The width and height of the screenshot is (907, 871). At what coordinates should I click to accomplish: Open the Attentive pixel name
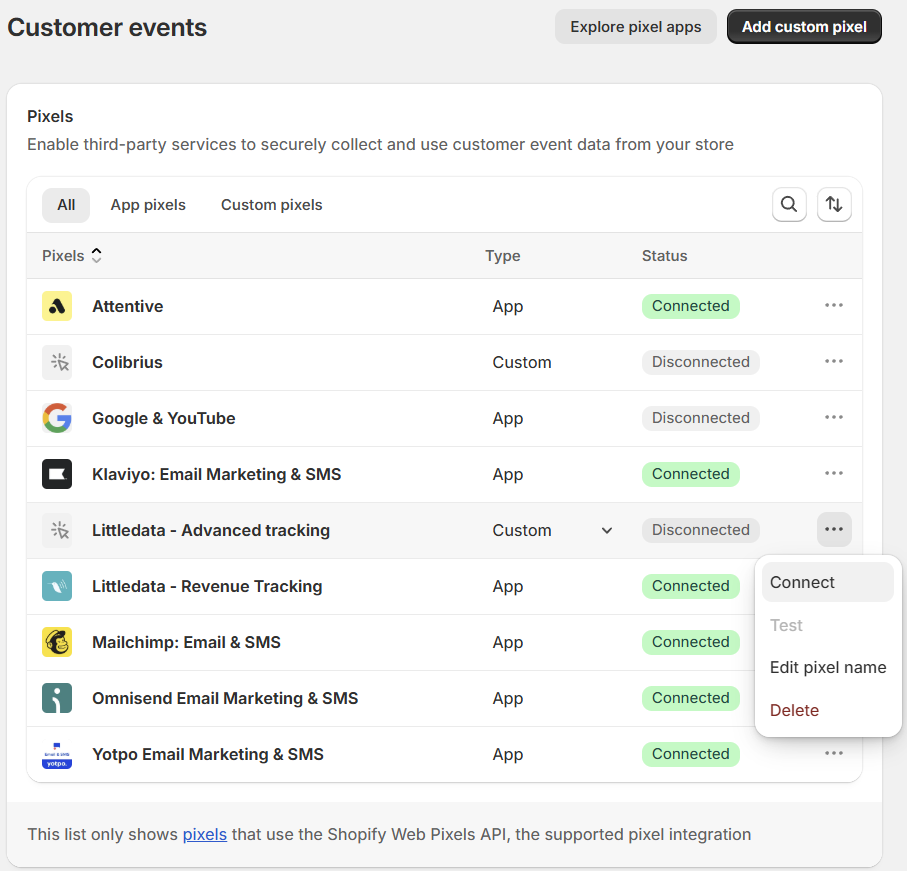pos(128,306)
